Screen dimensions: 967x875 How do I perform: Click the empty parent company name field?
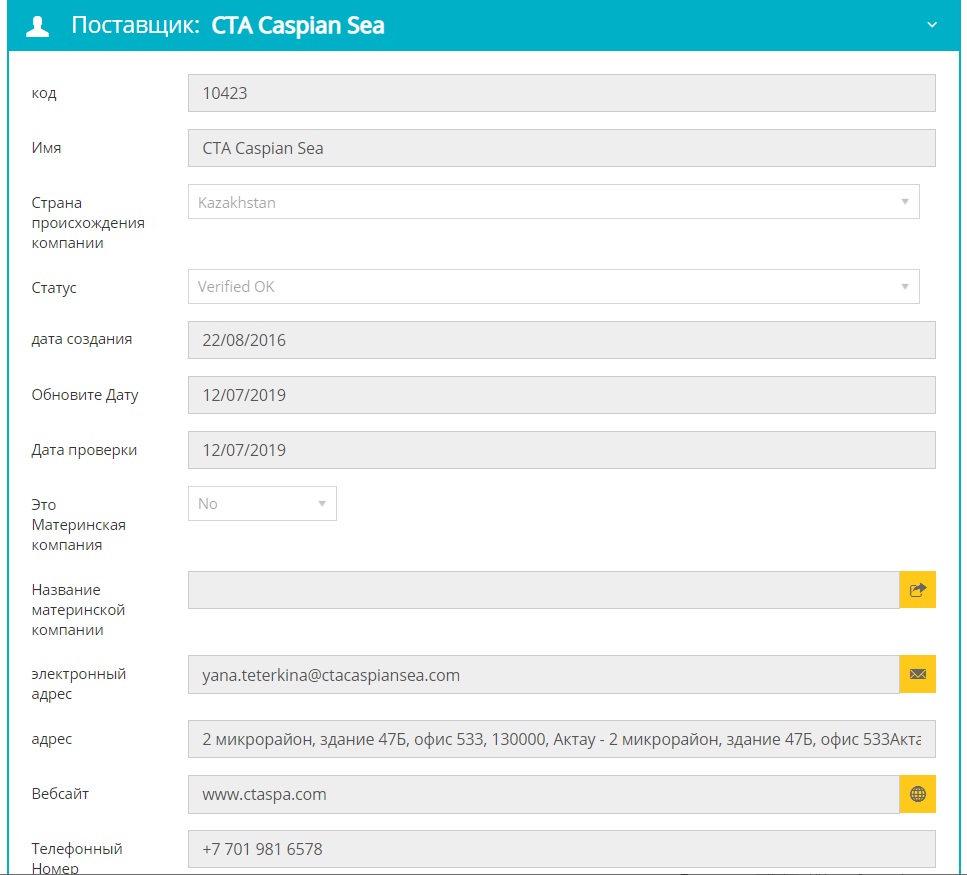coord(543,589)
